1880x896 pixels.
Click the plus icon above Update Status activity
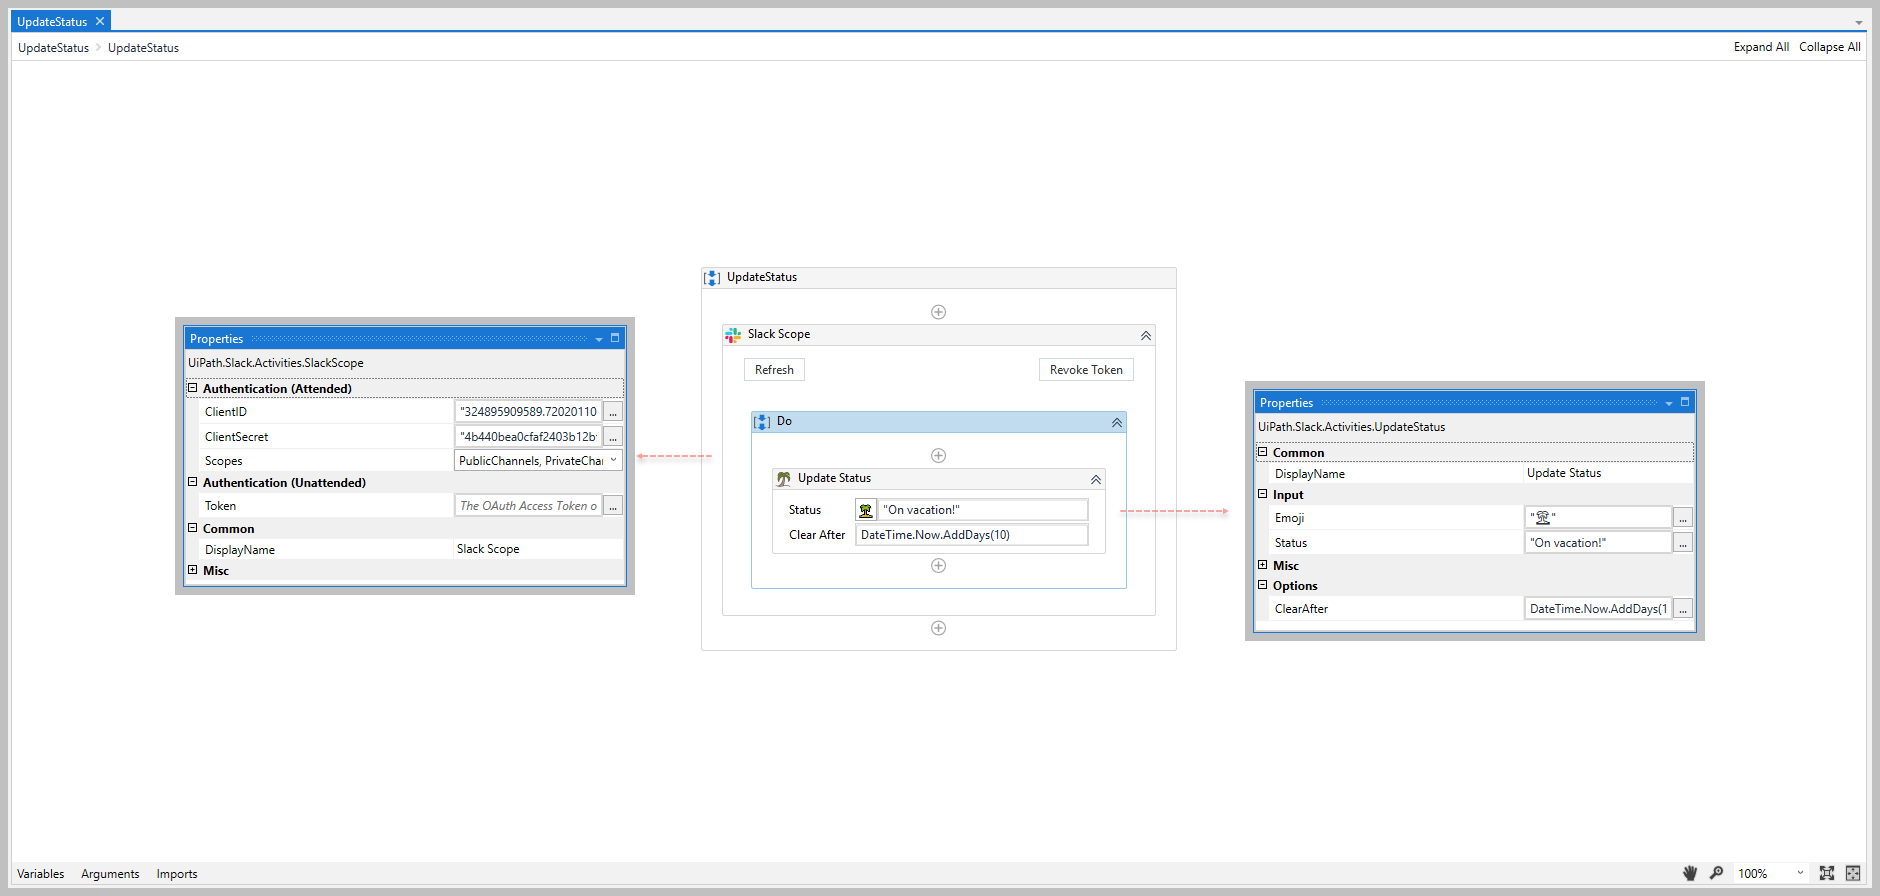point(938,456)
